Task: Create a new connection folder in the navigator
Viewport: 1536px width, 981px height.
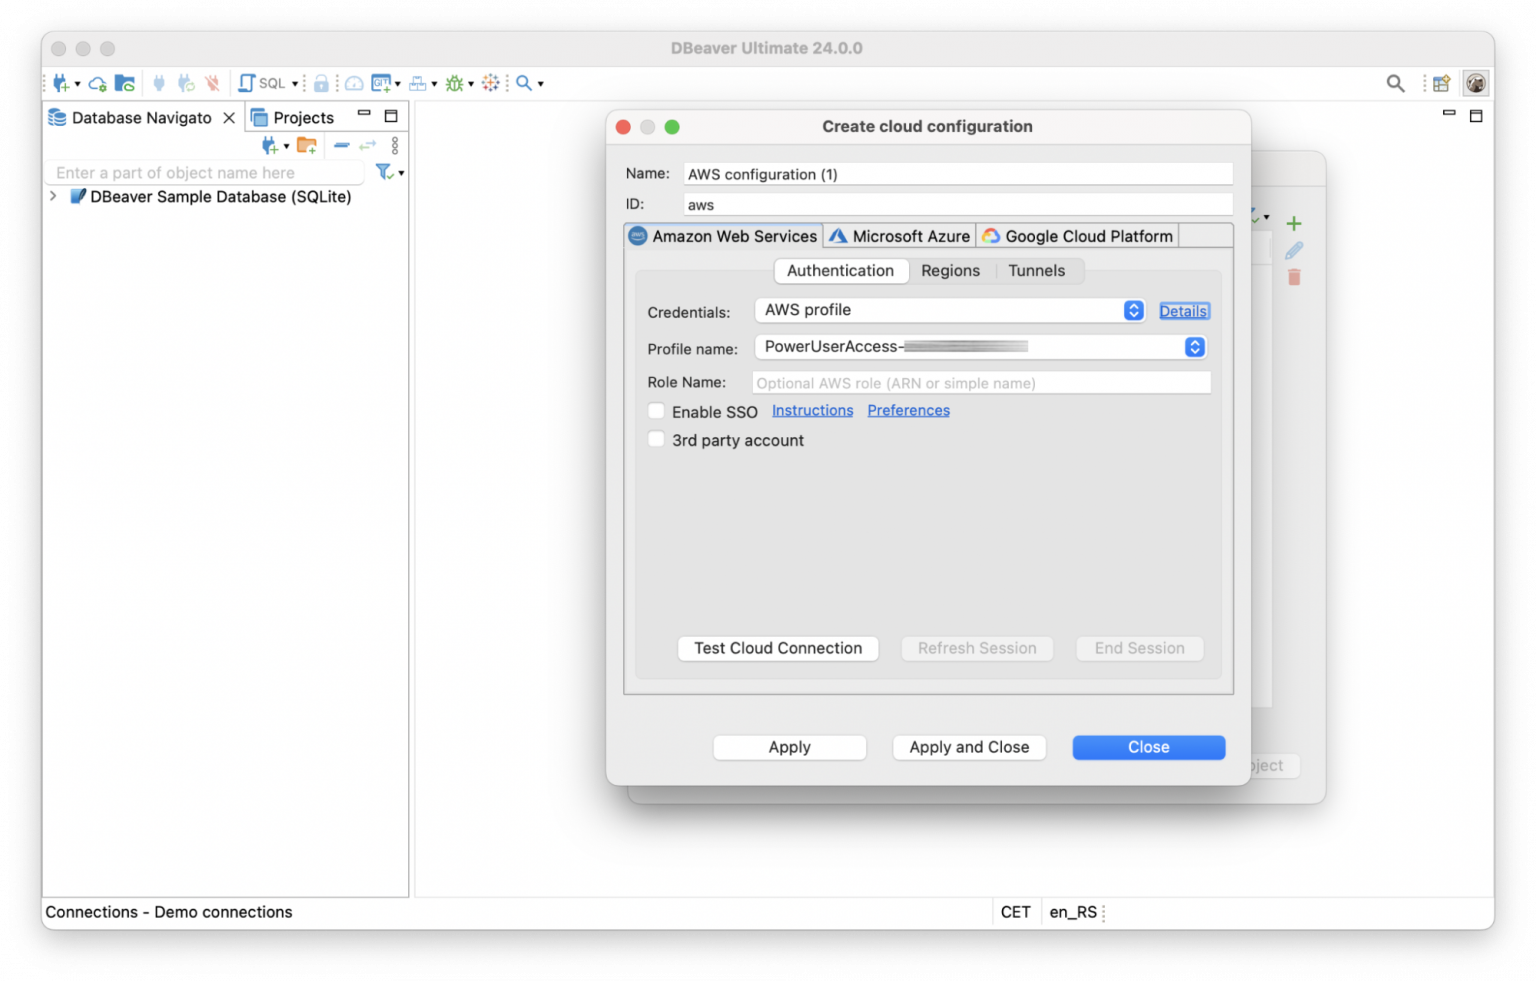Action: click(307, 145)
